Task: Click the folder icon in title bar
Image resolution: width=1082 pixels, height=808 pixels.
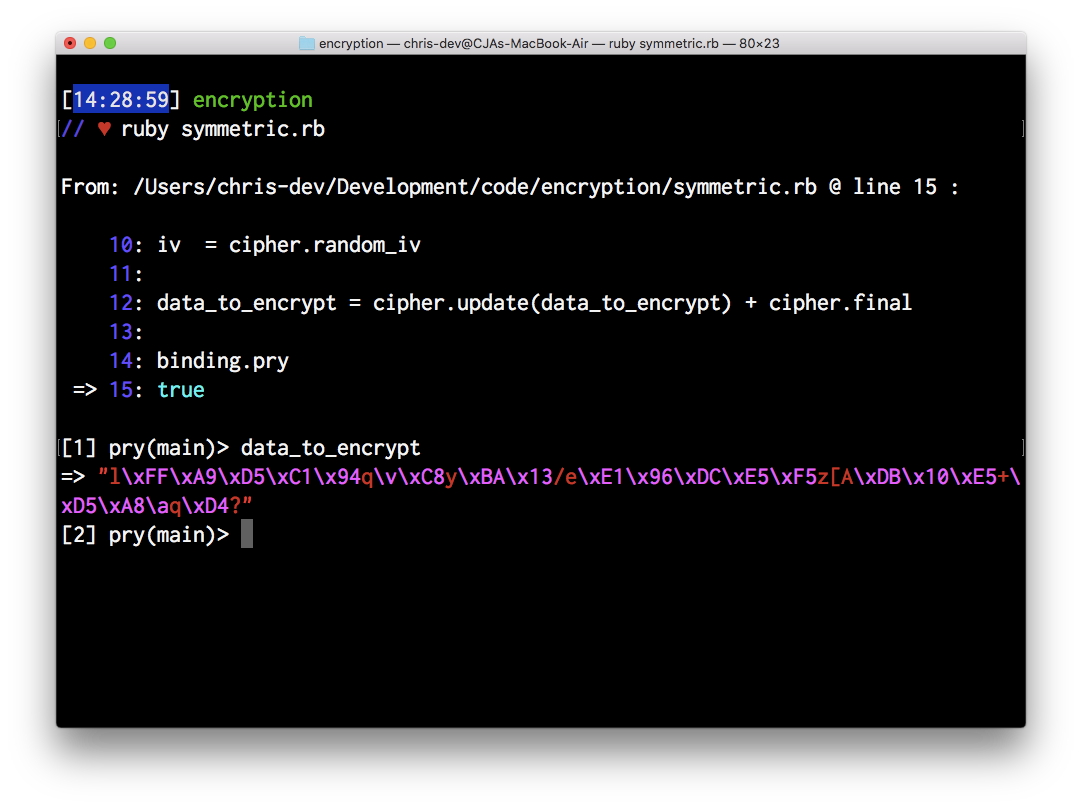Action: click(306, 43)
